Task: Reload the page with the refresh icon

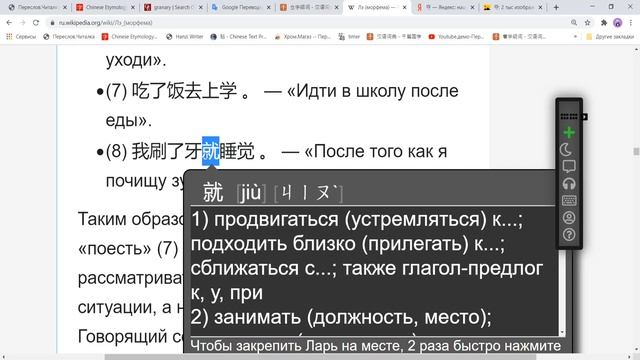Action: point(36,23)
